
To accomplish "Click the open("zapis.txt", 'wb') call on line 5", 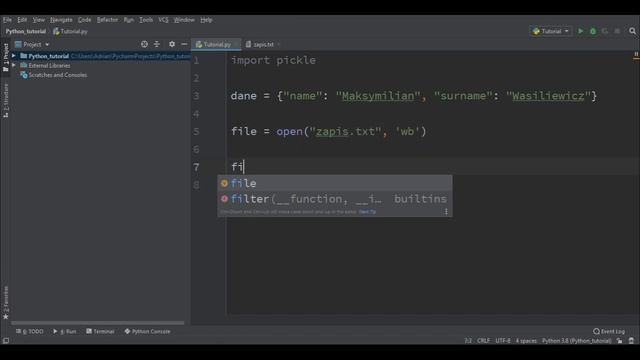I will 351,131.
